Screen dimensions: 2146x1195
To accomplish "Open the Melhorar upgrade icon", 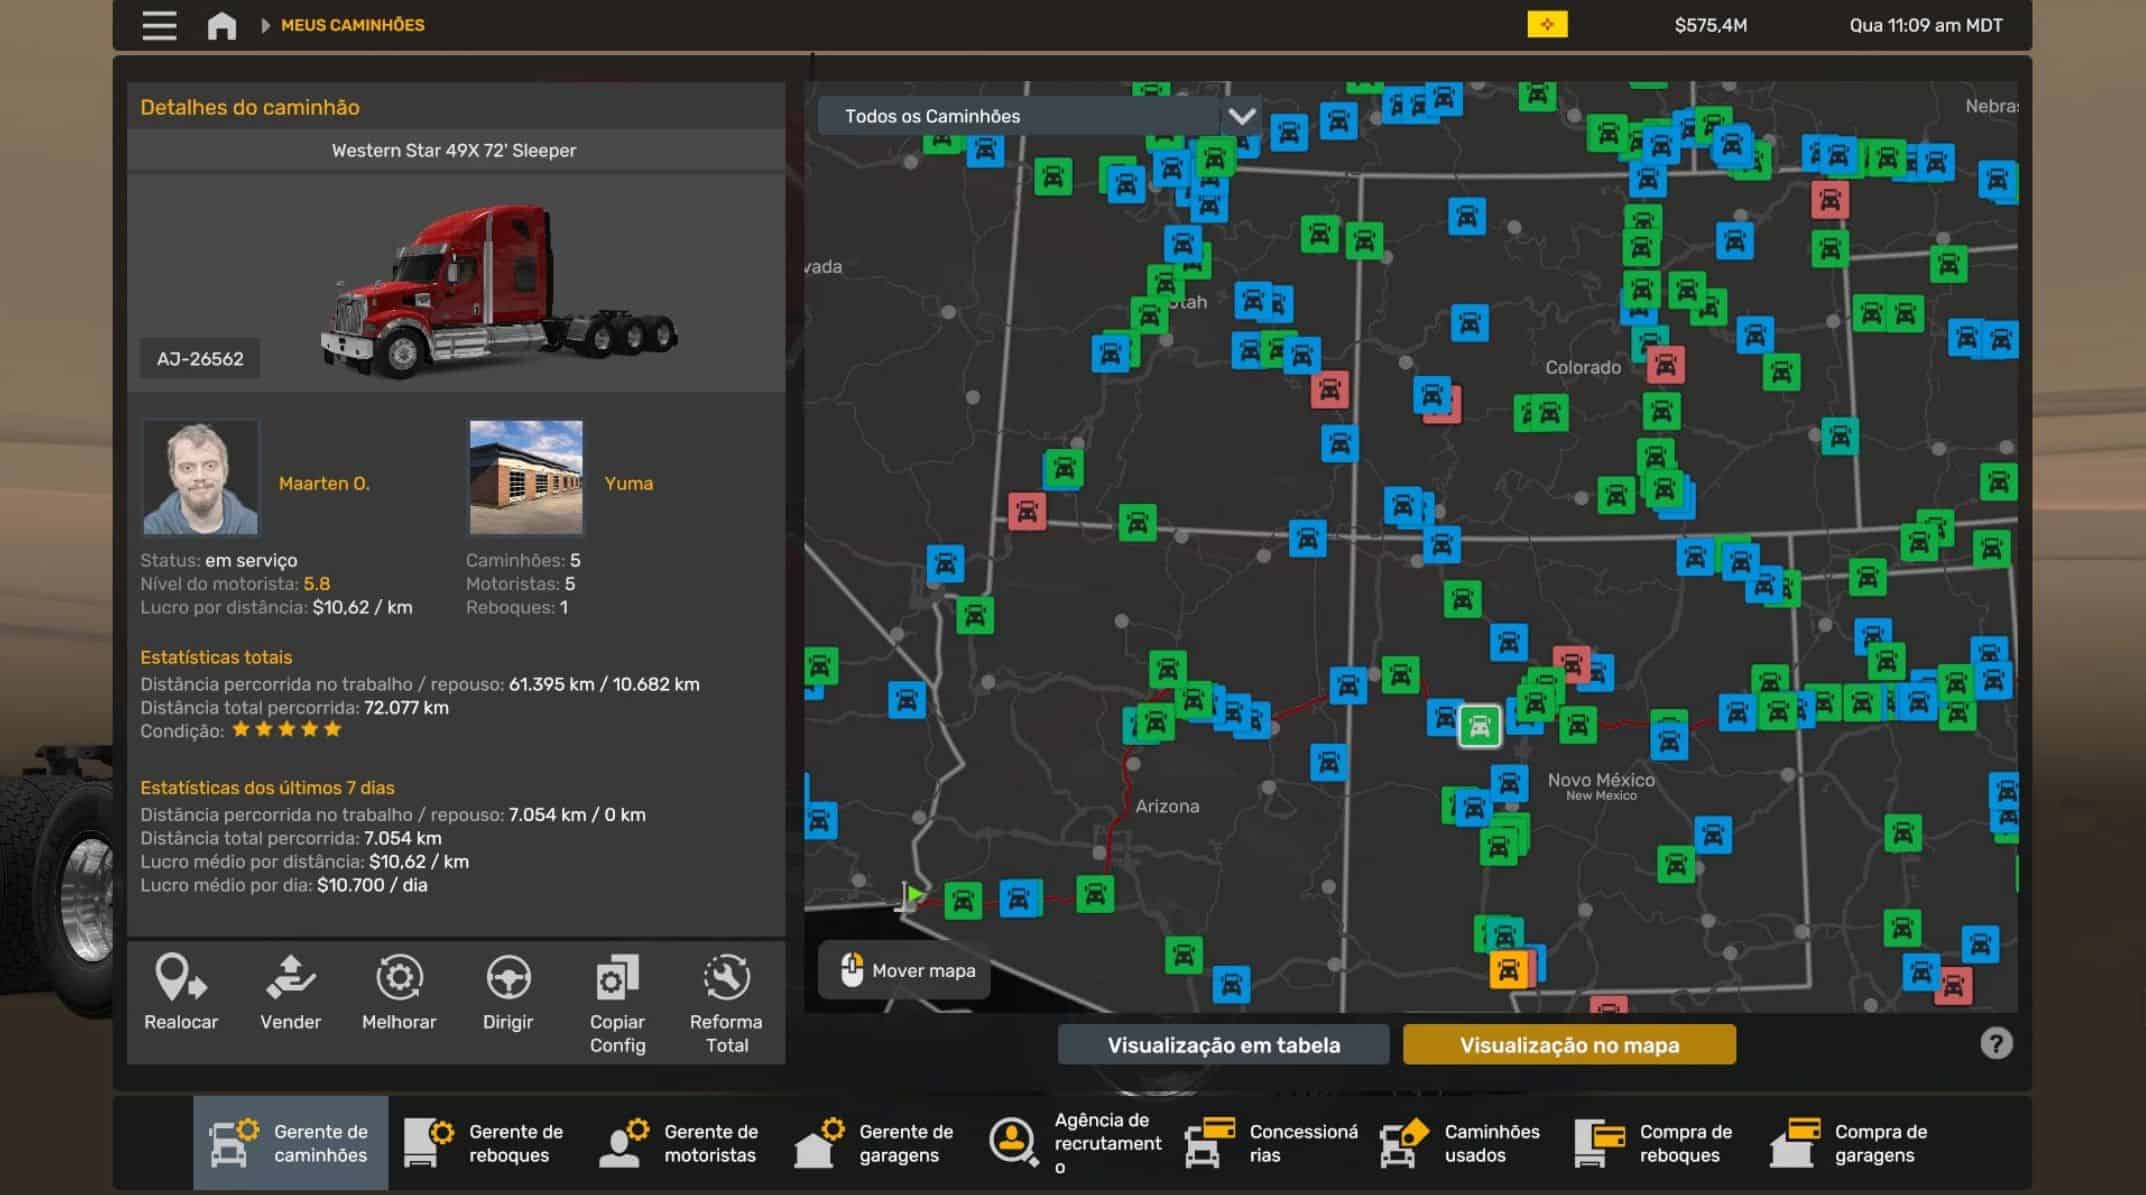I will pos(399,978).
